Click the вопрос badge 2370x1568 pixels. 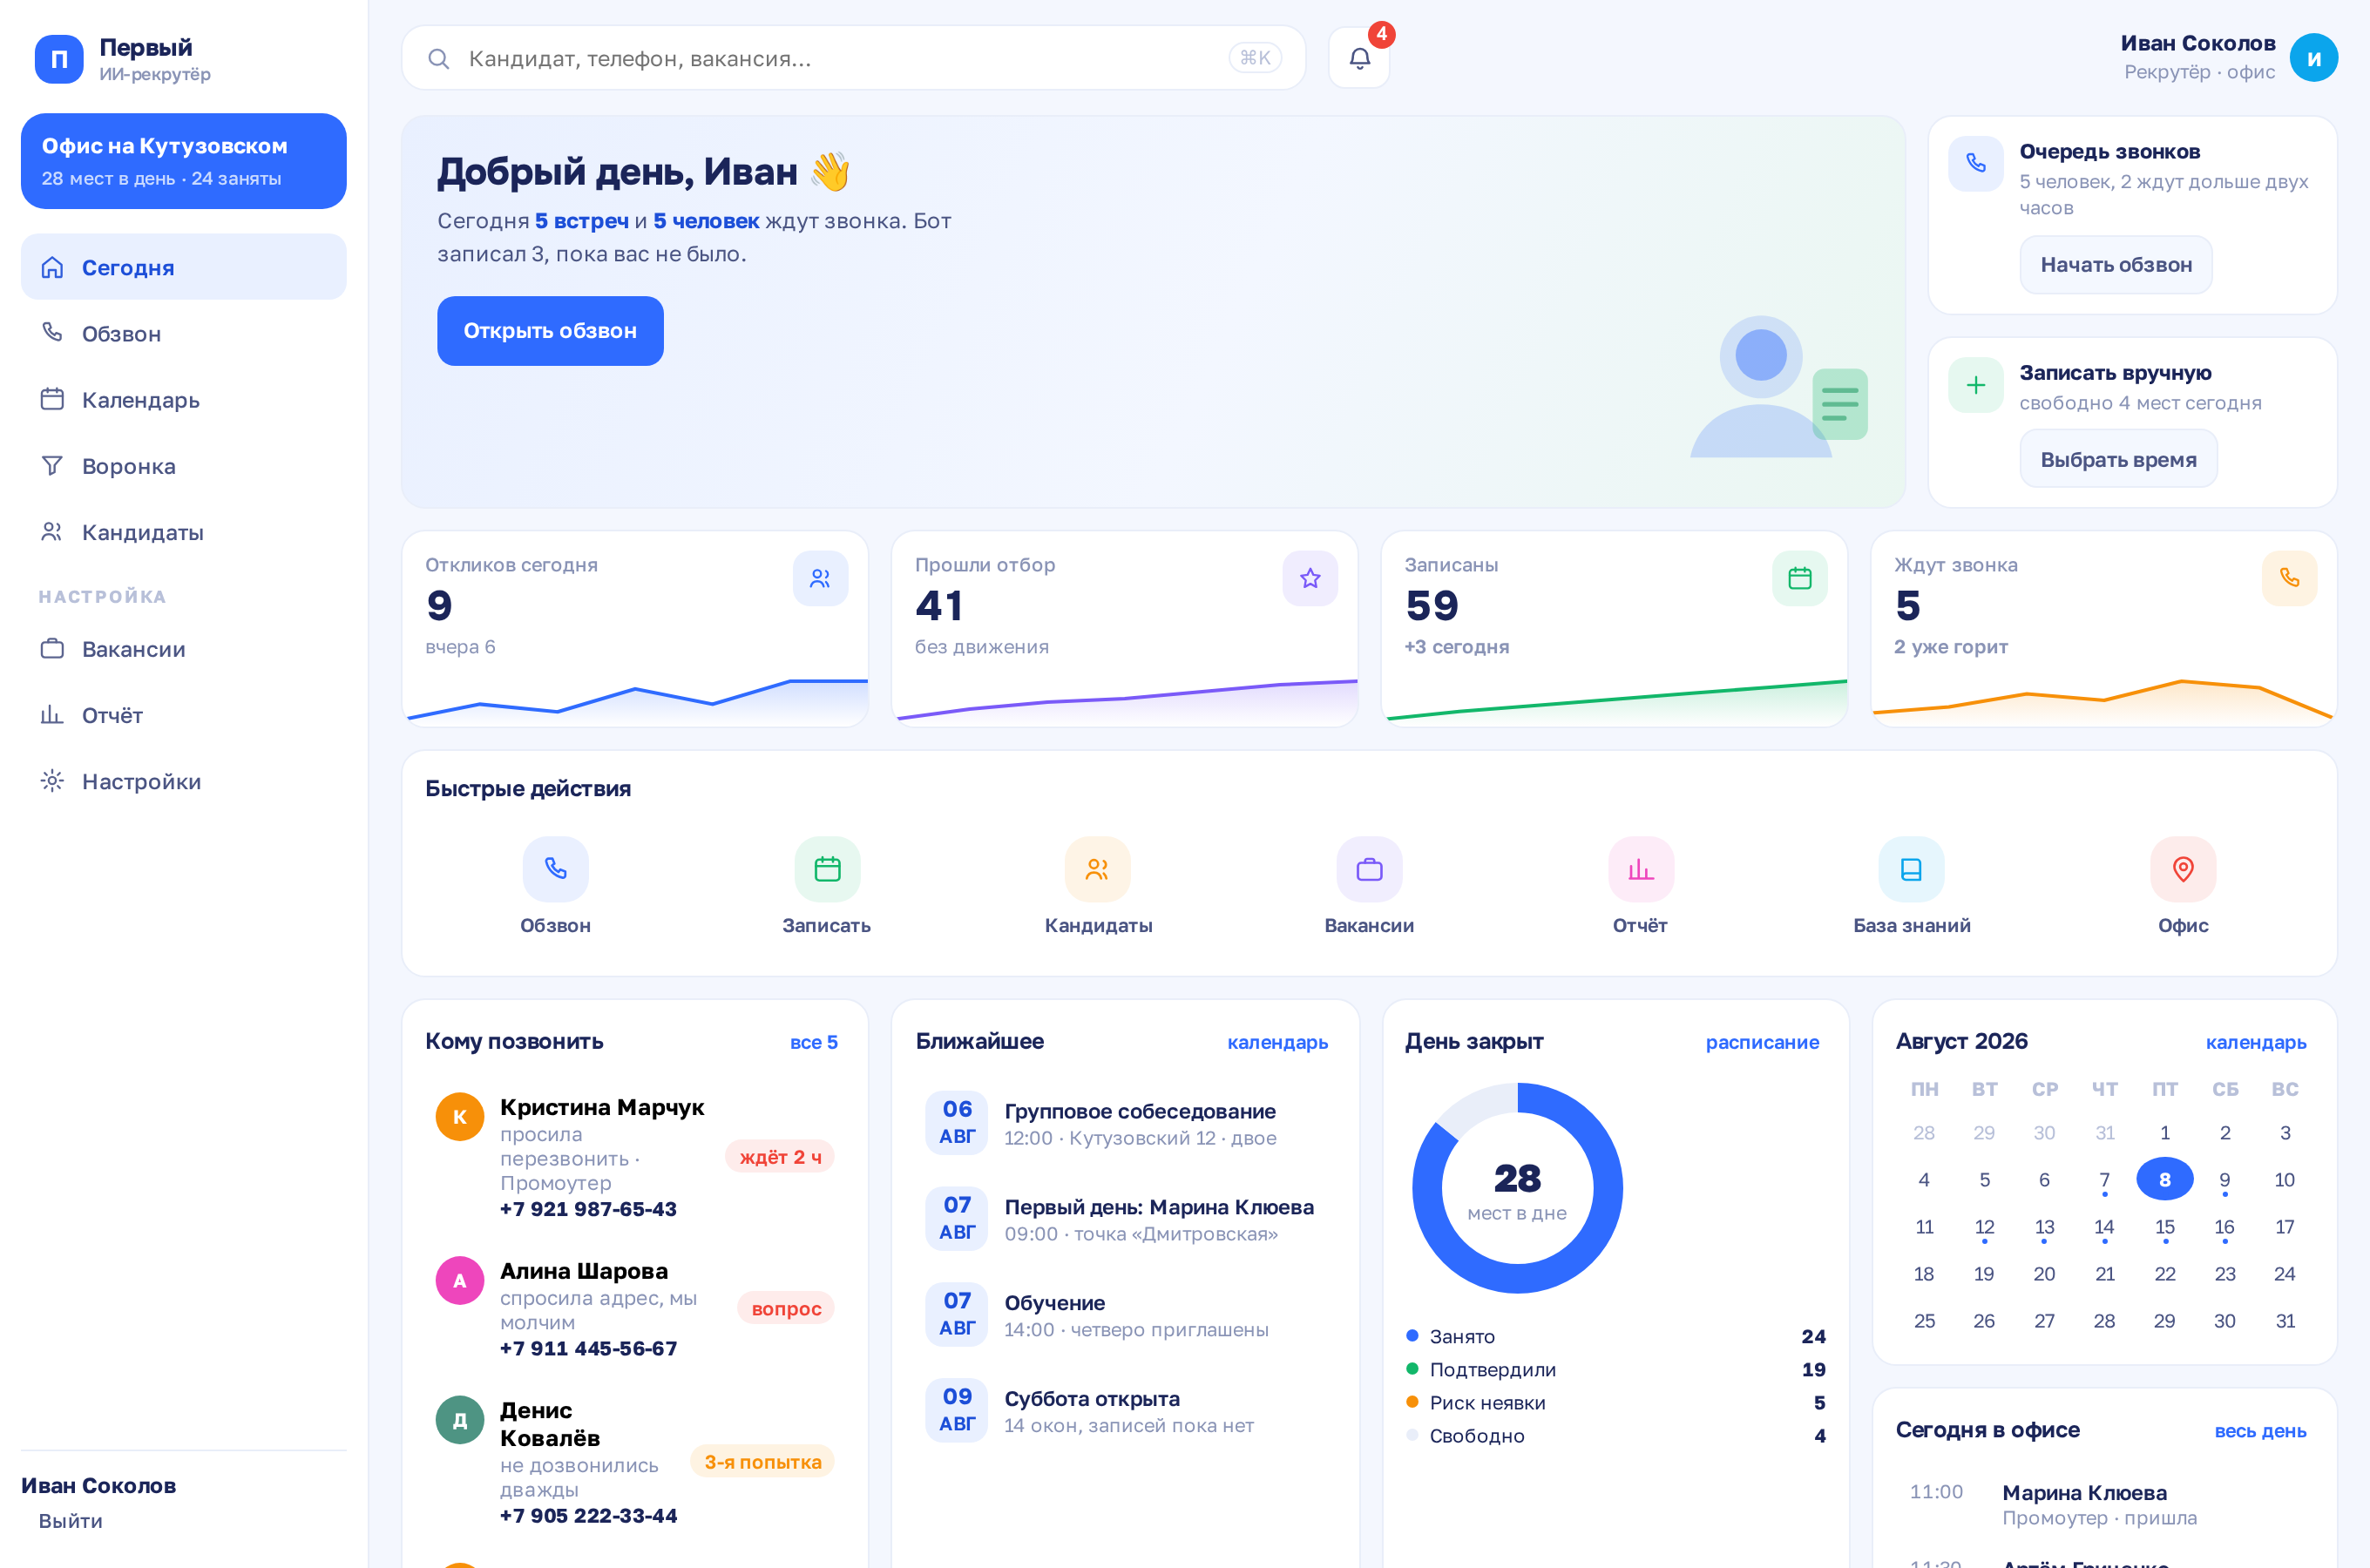coord(786,1308)
